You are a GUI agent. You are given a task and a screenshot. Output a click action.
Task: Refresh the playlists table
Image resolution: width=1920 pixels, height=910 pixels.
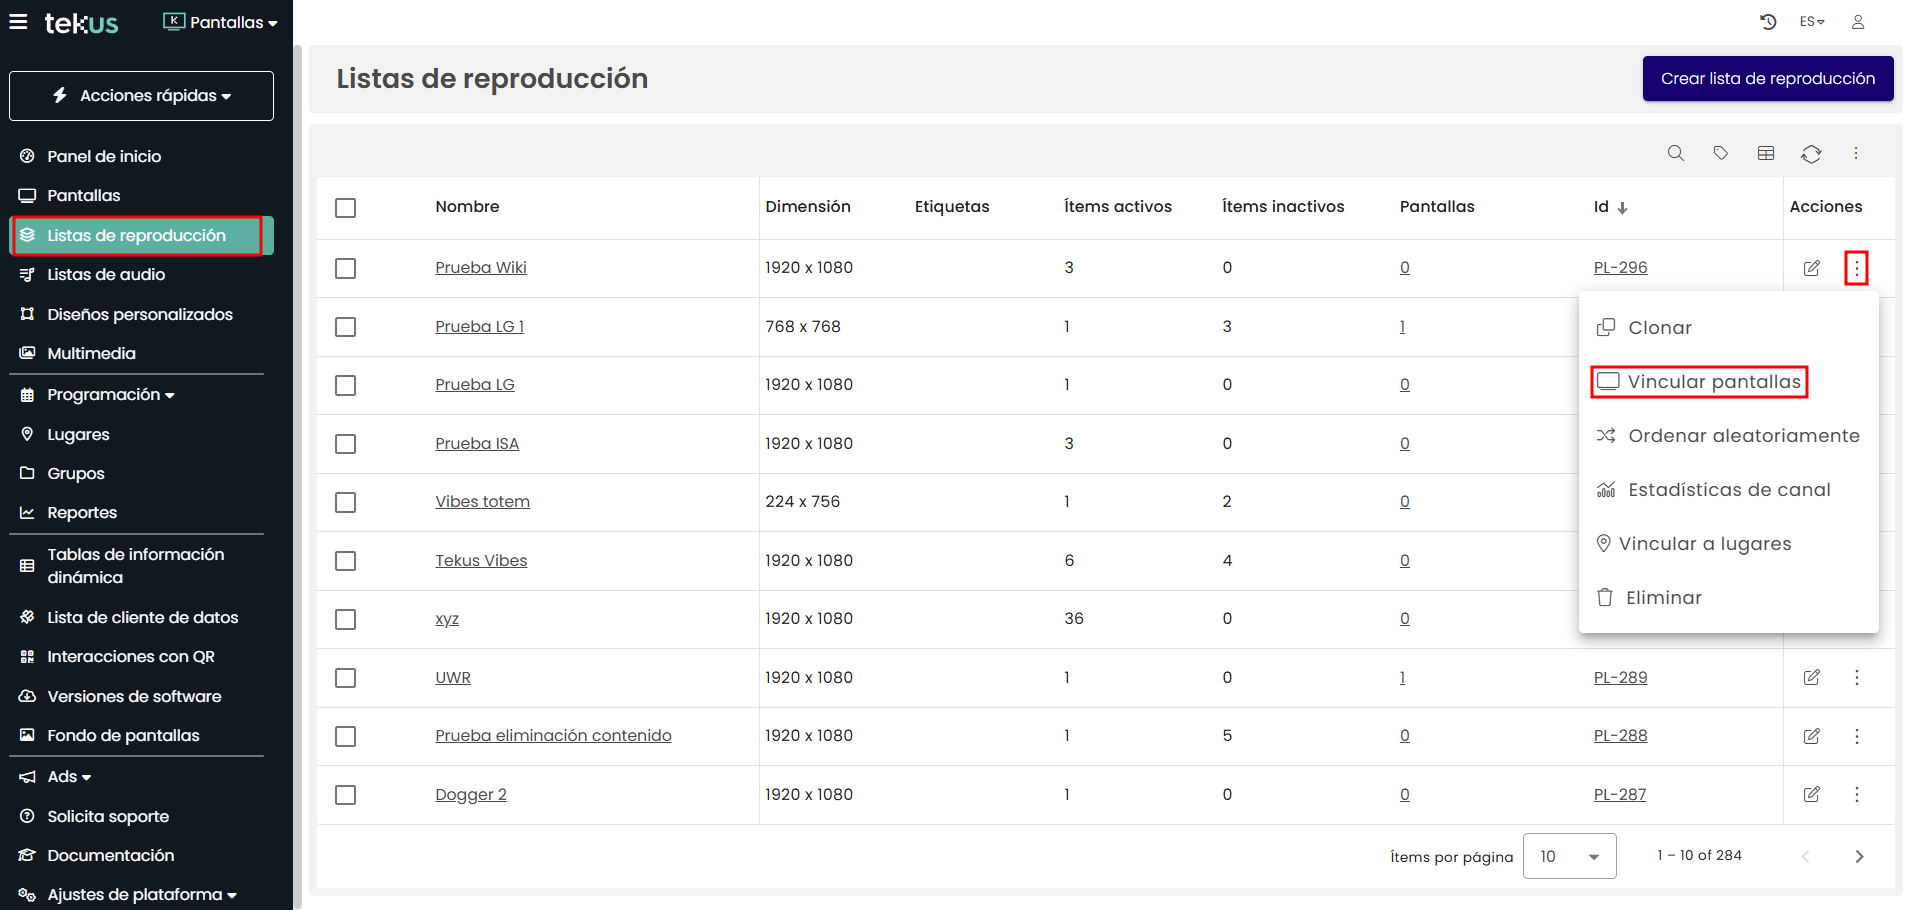(1811, 154)
